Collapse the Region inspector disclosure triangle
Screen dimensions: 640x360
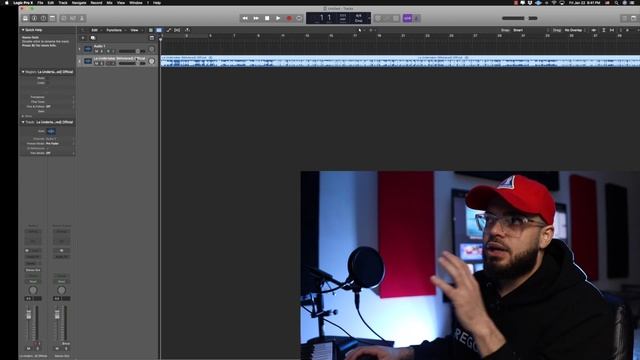[23, 72]
